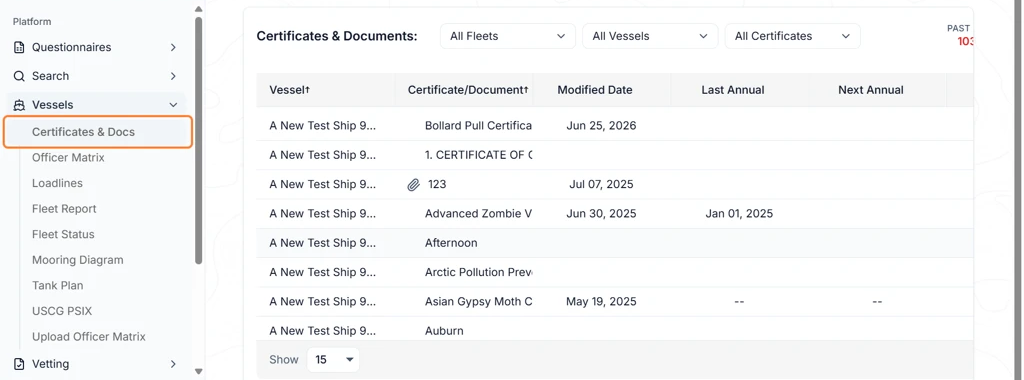The width and height of the screenshot is (1024, 380).
Task: Open the All Vessels dropdown
Action: 650,36
